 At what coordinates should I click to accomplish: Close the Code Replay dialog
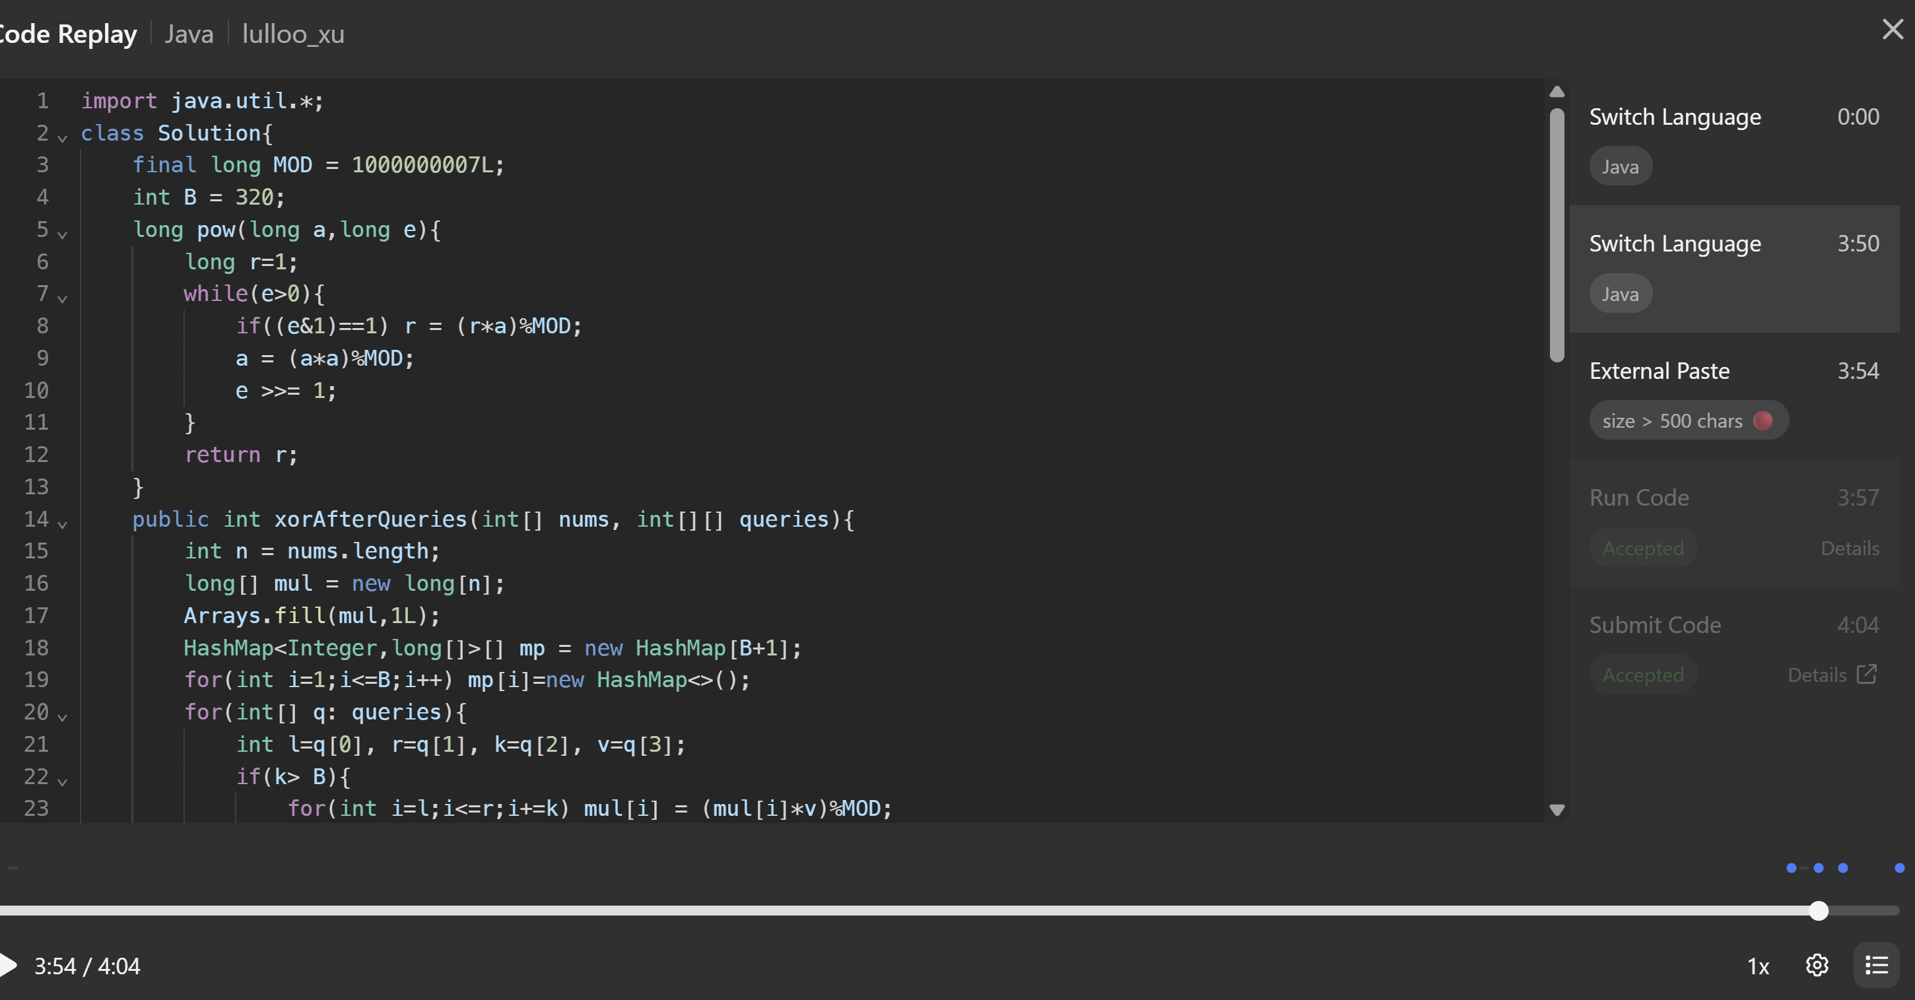(x=1892, y=30)
